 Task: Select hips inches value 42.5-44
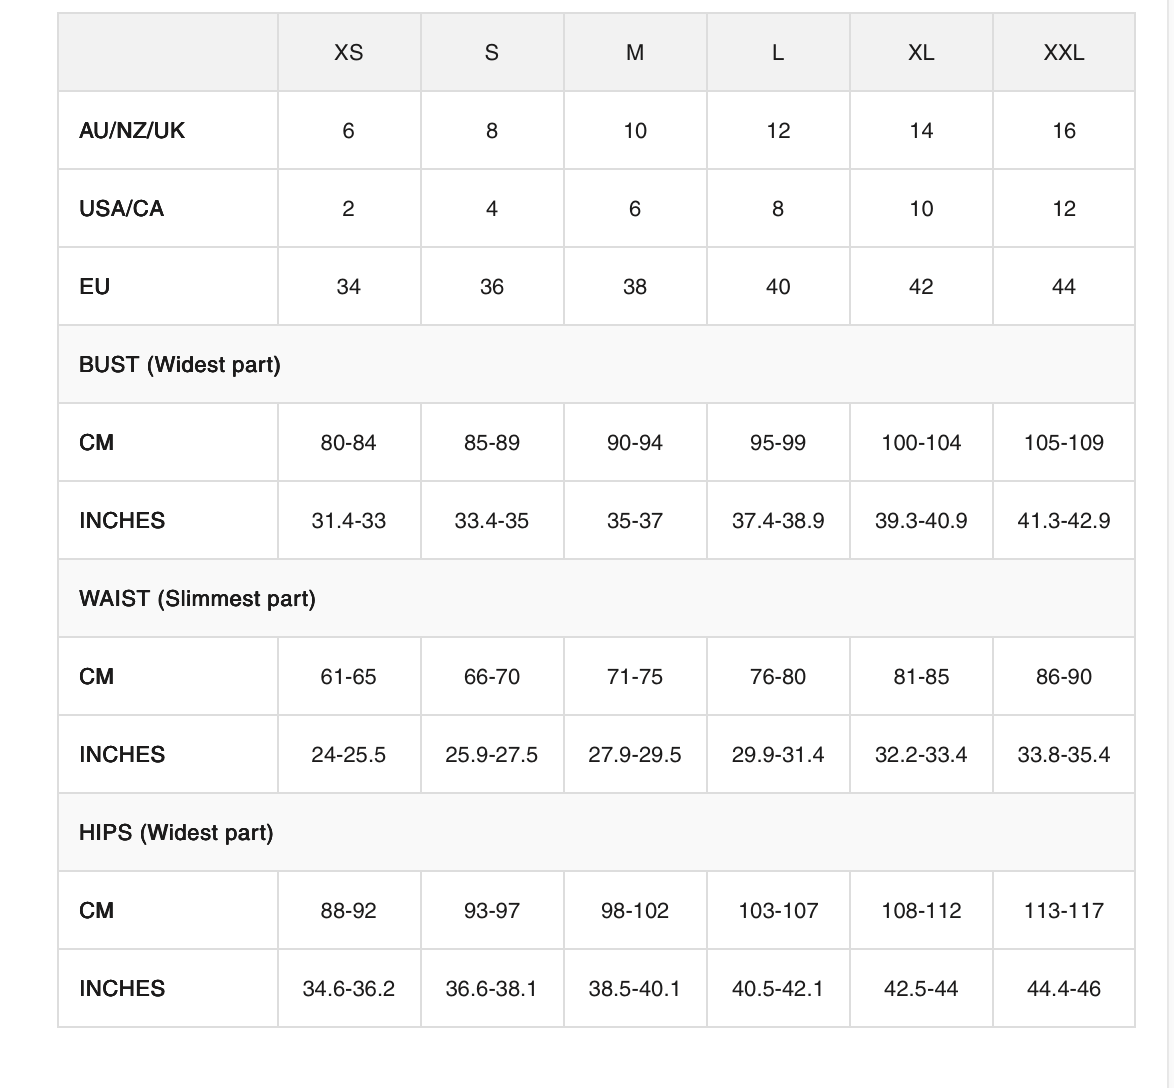pyautogui.click(x=921, y=988)
